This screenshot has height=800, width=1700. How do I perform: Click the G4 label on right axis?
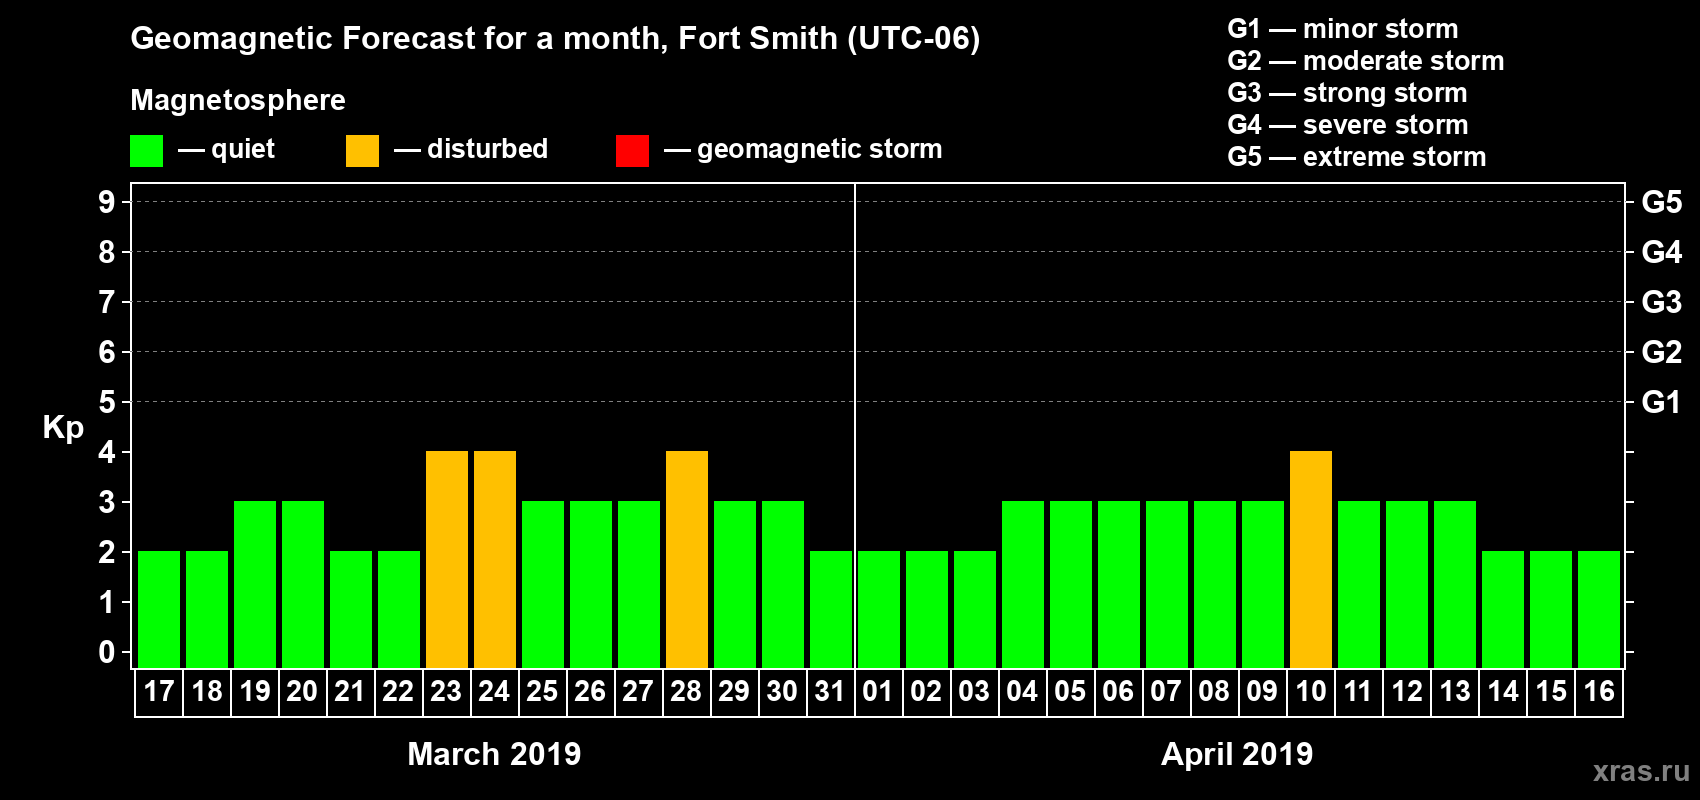tap(1662, 252)
